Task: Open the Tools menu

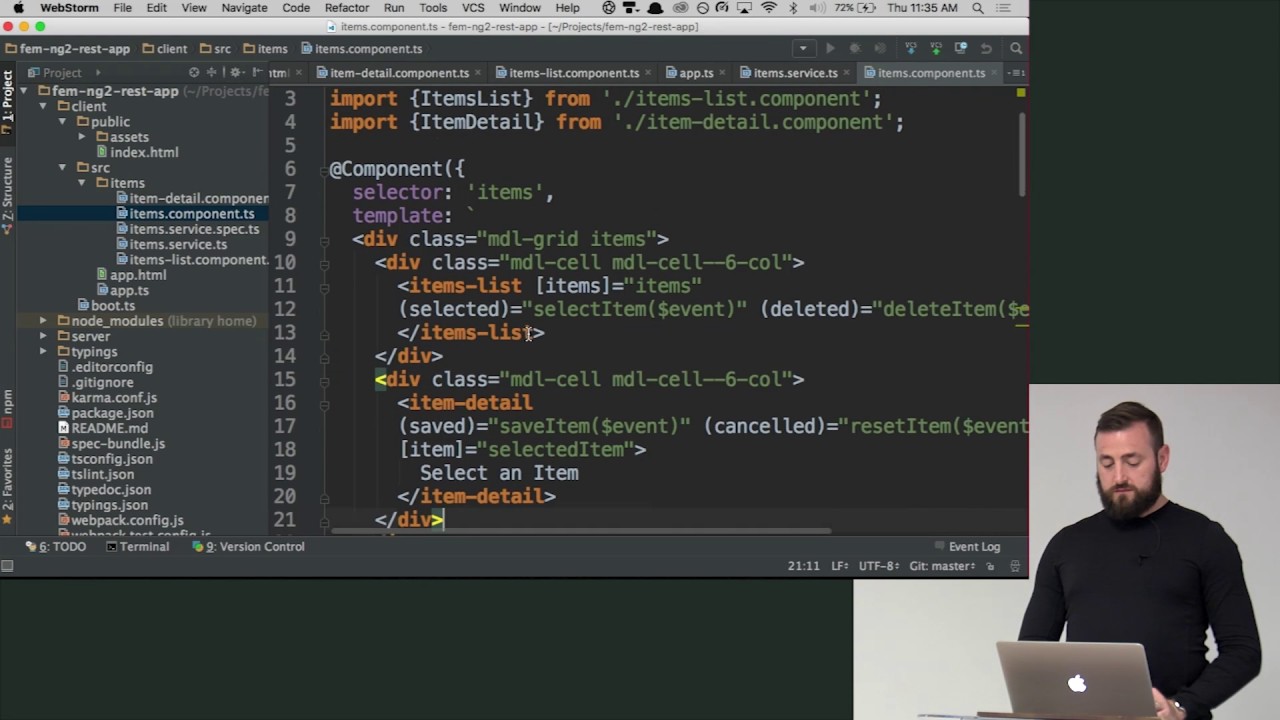Action: coord(433,8)
